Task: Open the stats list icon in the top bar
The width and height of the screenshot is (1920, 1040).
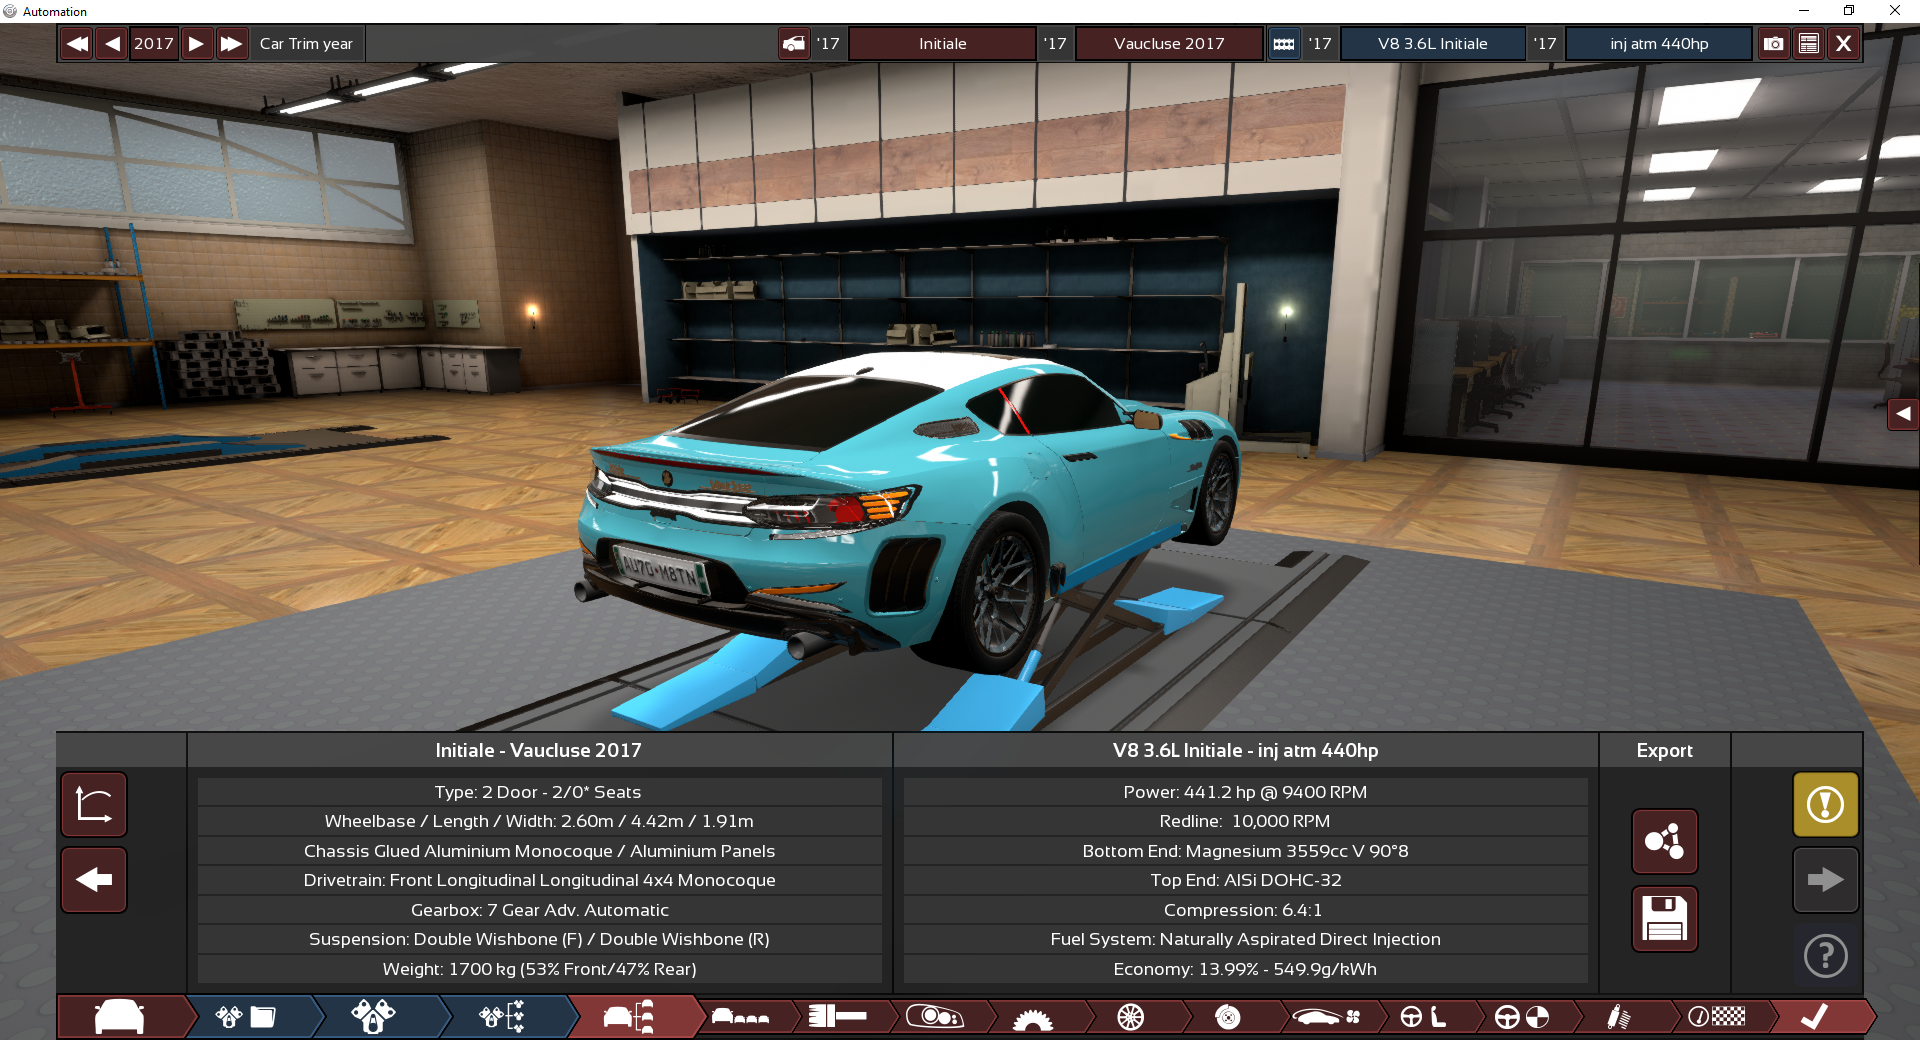Action: 1809,44
